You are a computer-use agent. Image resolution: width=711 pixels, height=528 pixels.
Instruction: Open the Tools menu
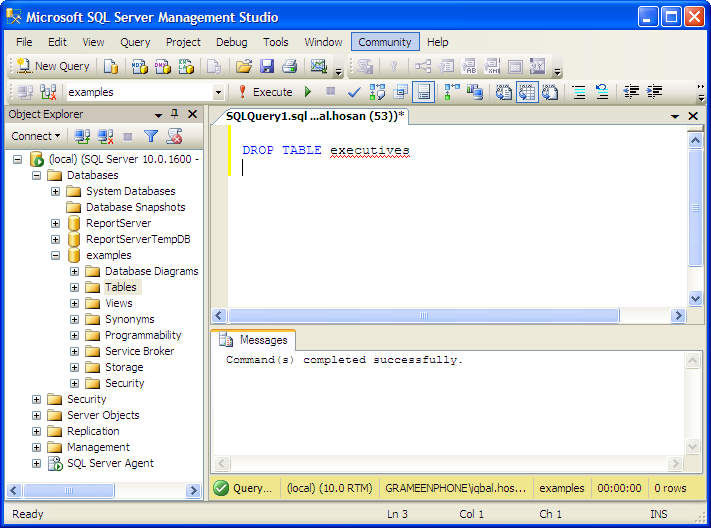pyautogui.click(x=275, y=42)
